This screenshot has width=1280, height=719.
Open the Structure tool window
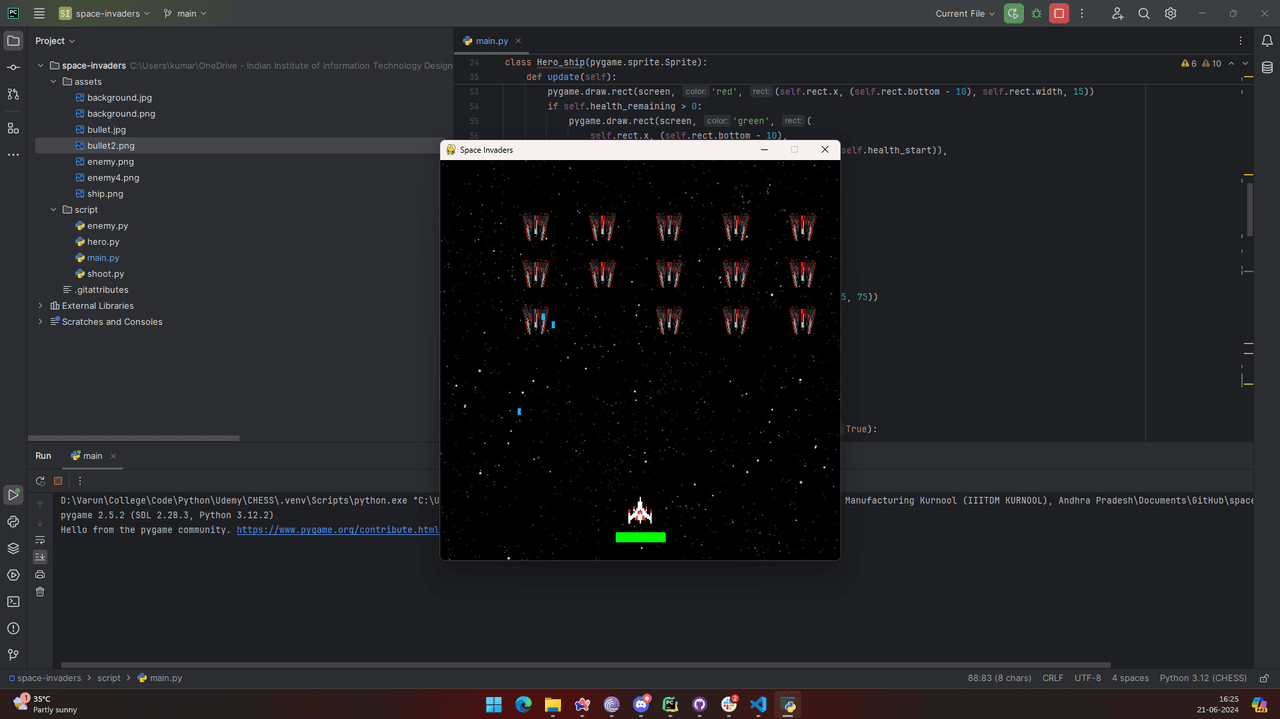tap(13, 128)
